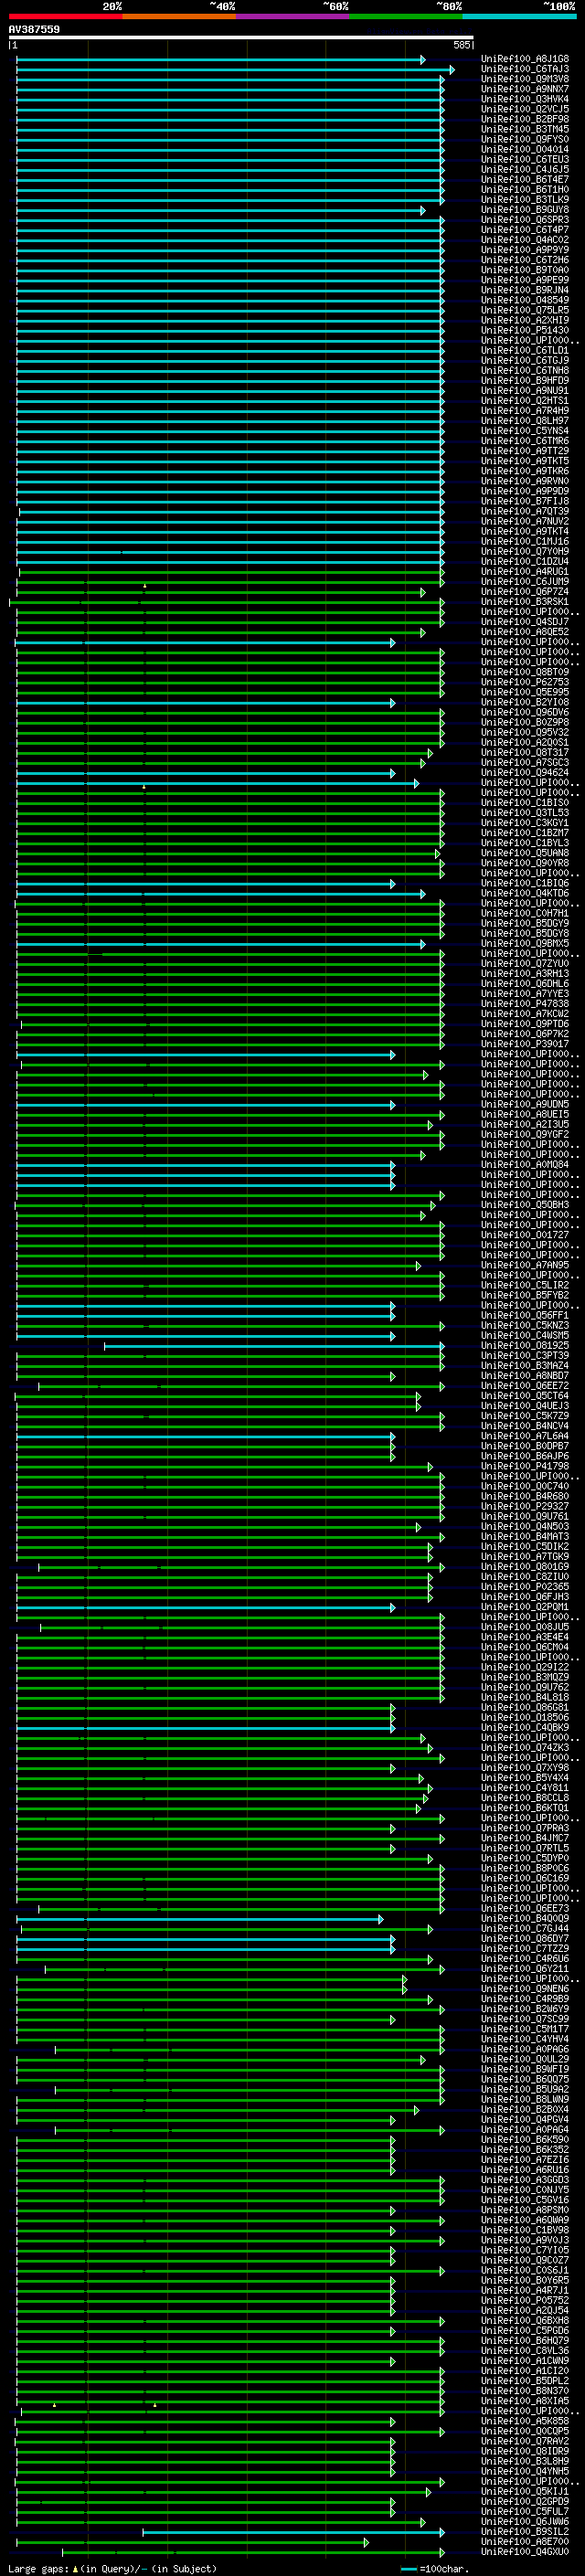Viewport: 585px width, 2576px height.
Task: Select the query name AV387559
Action: (x=34, y=29)
